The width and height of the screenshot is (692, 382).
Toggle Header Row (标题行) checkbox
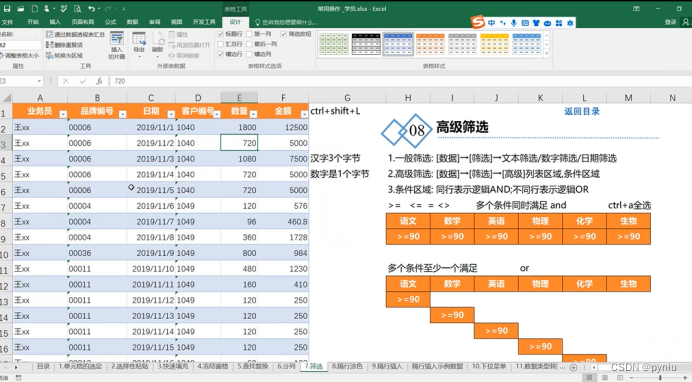(x=221, y=34)
